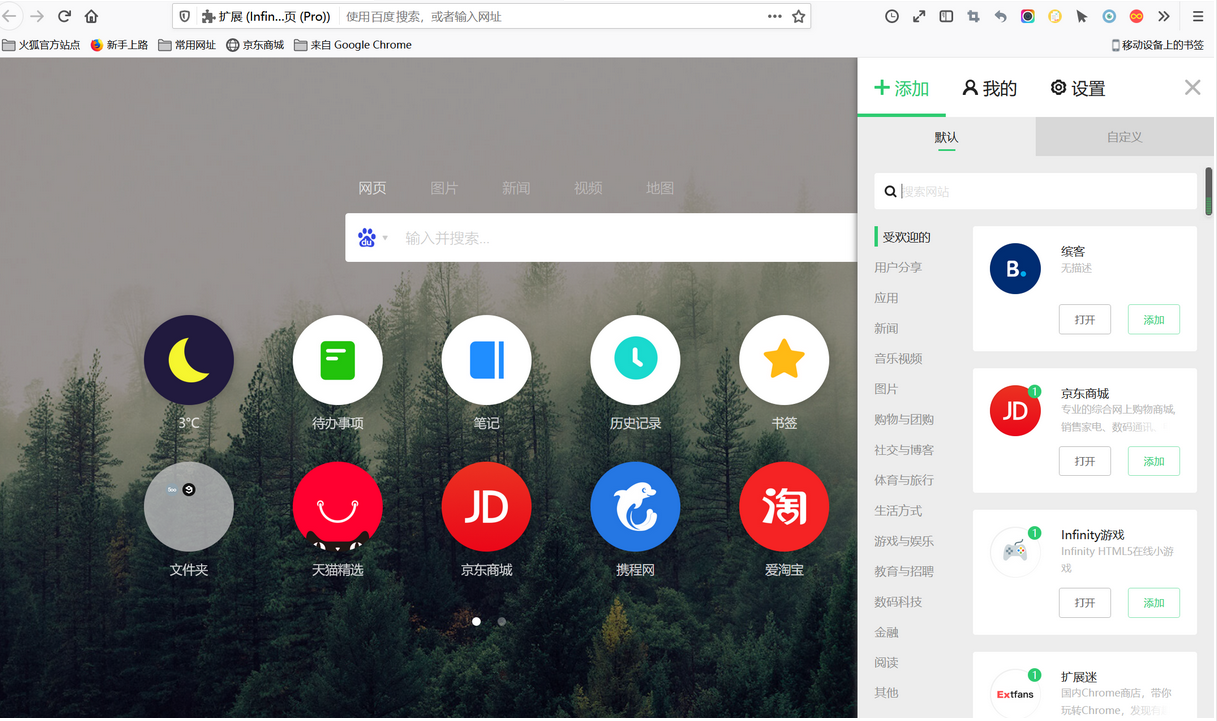Click the undo arrow toolbar icon
The height and width of the screenshot is (721, 1217).
(x=1000, y=16)
